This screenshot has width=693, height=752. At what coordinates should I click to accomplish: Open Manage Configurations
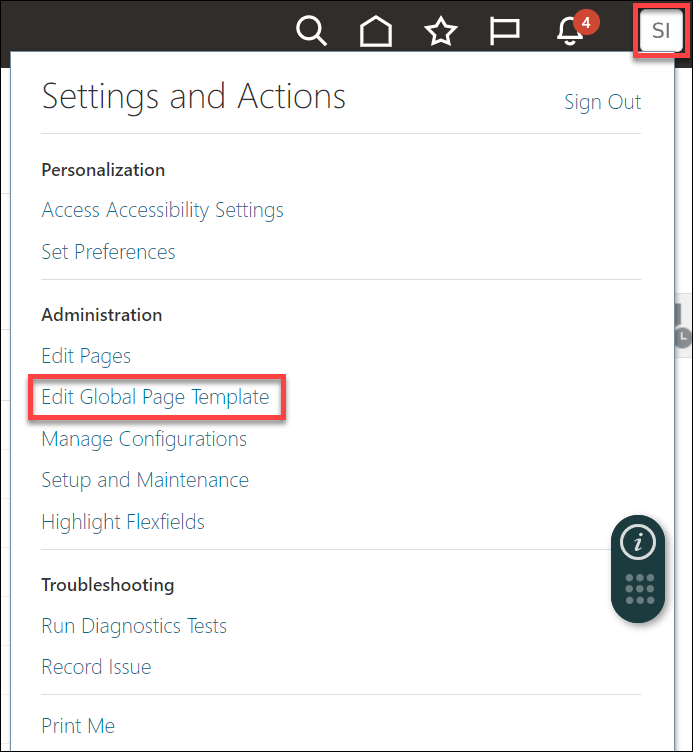click(144, 439)
